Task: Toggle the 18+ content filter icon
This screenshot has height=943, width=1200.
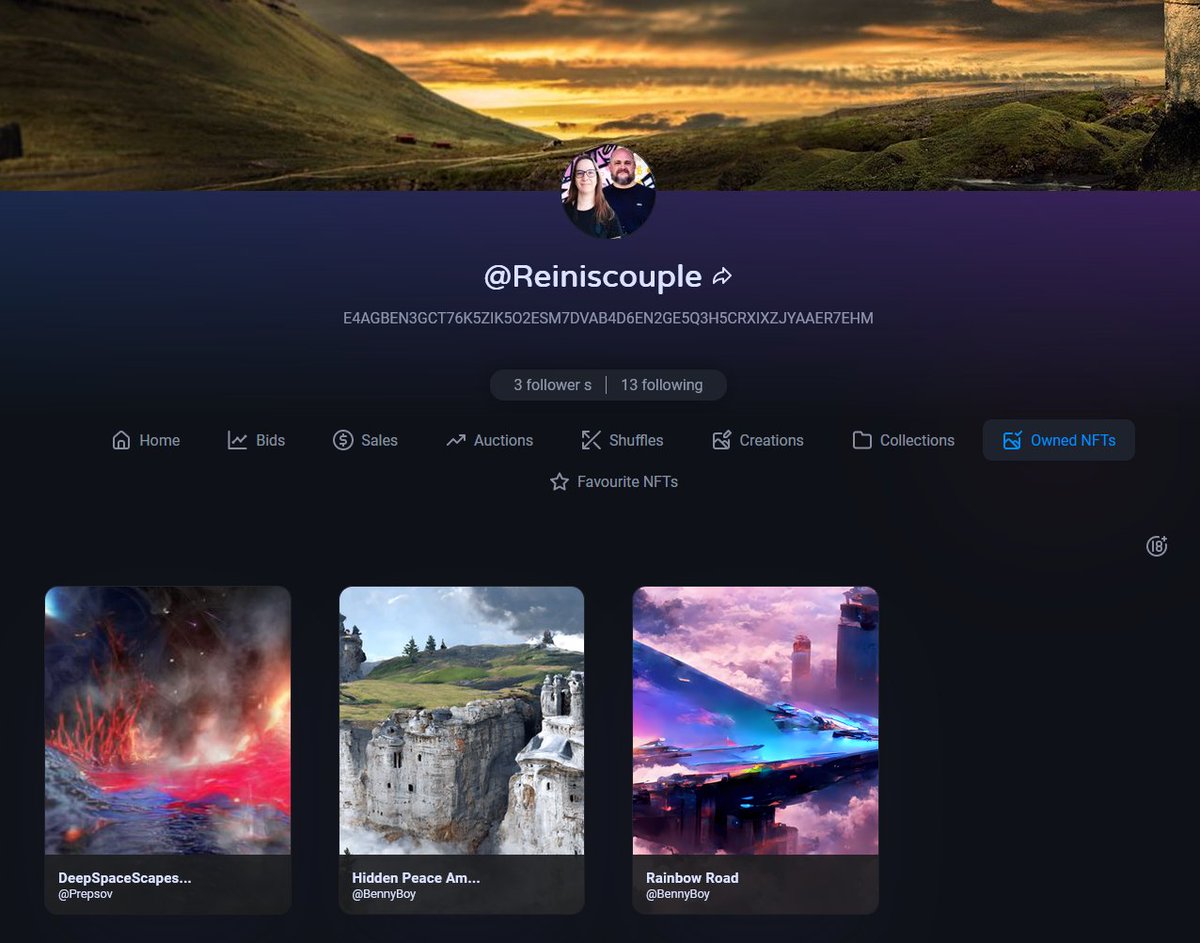Action: click(x=1157, y=546)
